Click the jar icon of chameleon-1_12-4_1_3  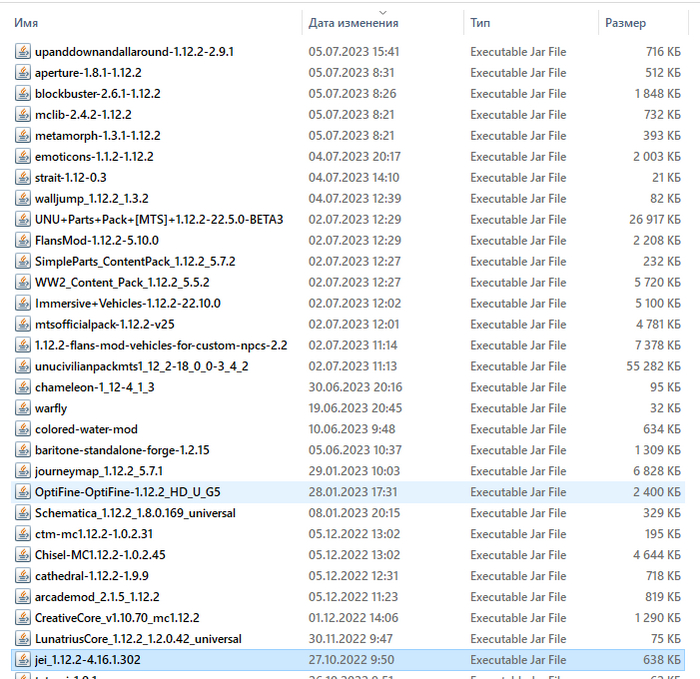(23, 387)
